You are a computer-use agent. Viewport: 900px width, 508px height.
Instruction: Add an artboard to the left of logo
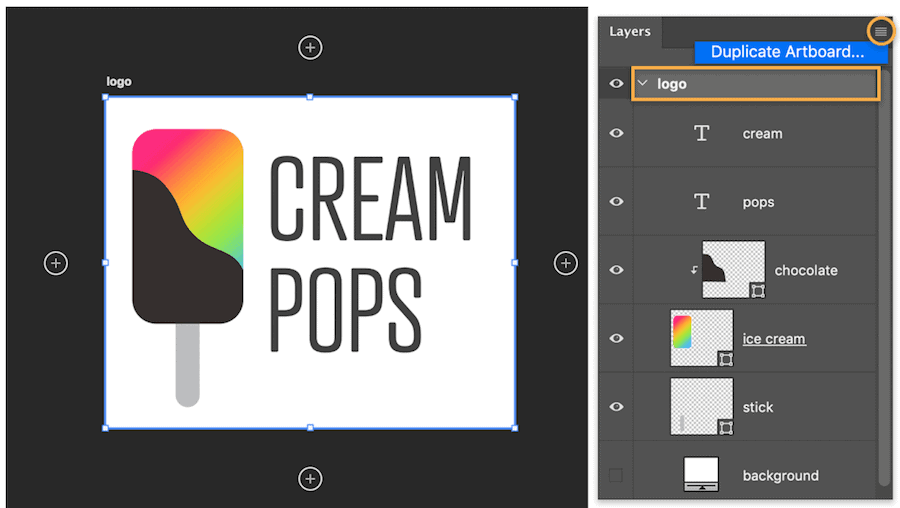pos(56,263)
